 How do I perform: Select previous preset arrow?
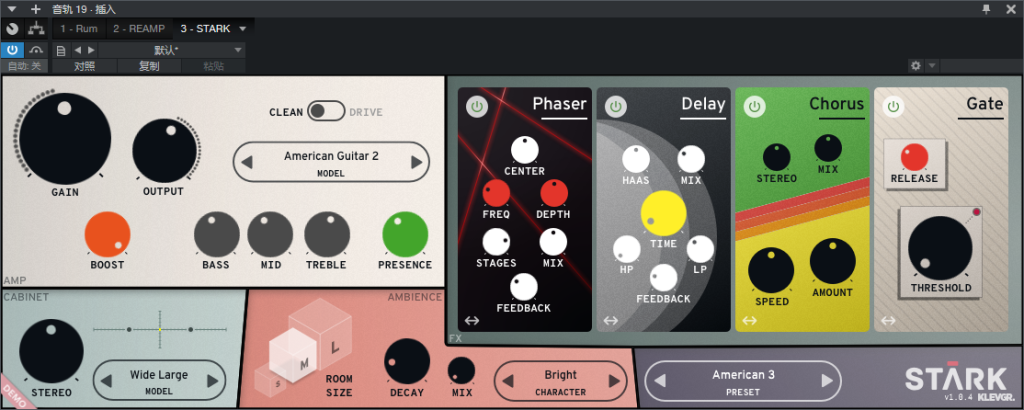[x=659, y=381]
